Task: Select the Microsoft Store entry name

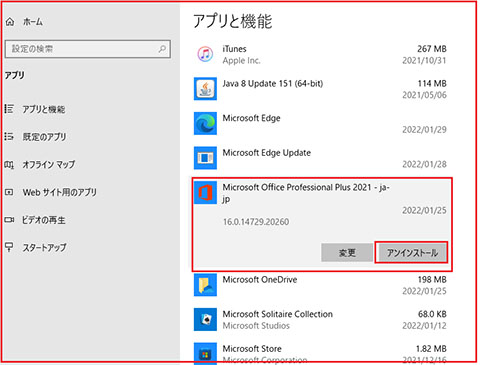Action: (x=252, y=349)
